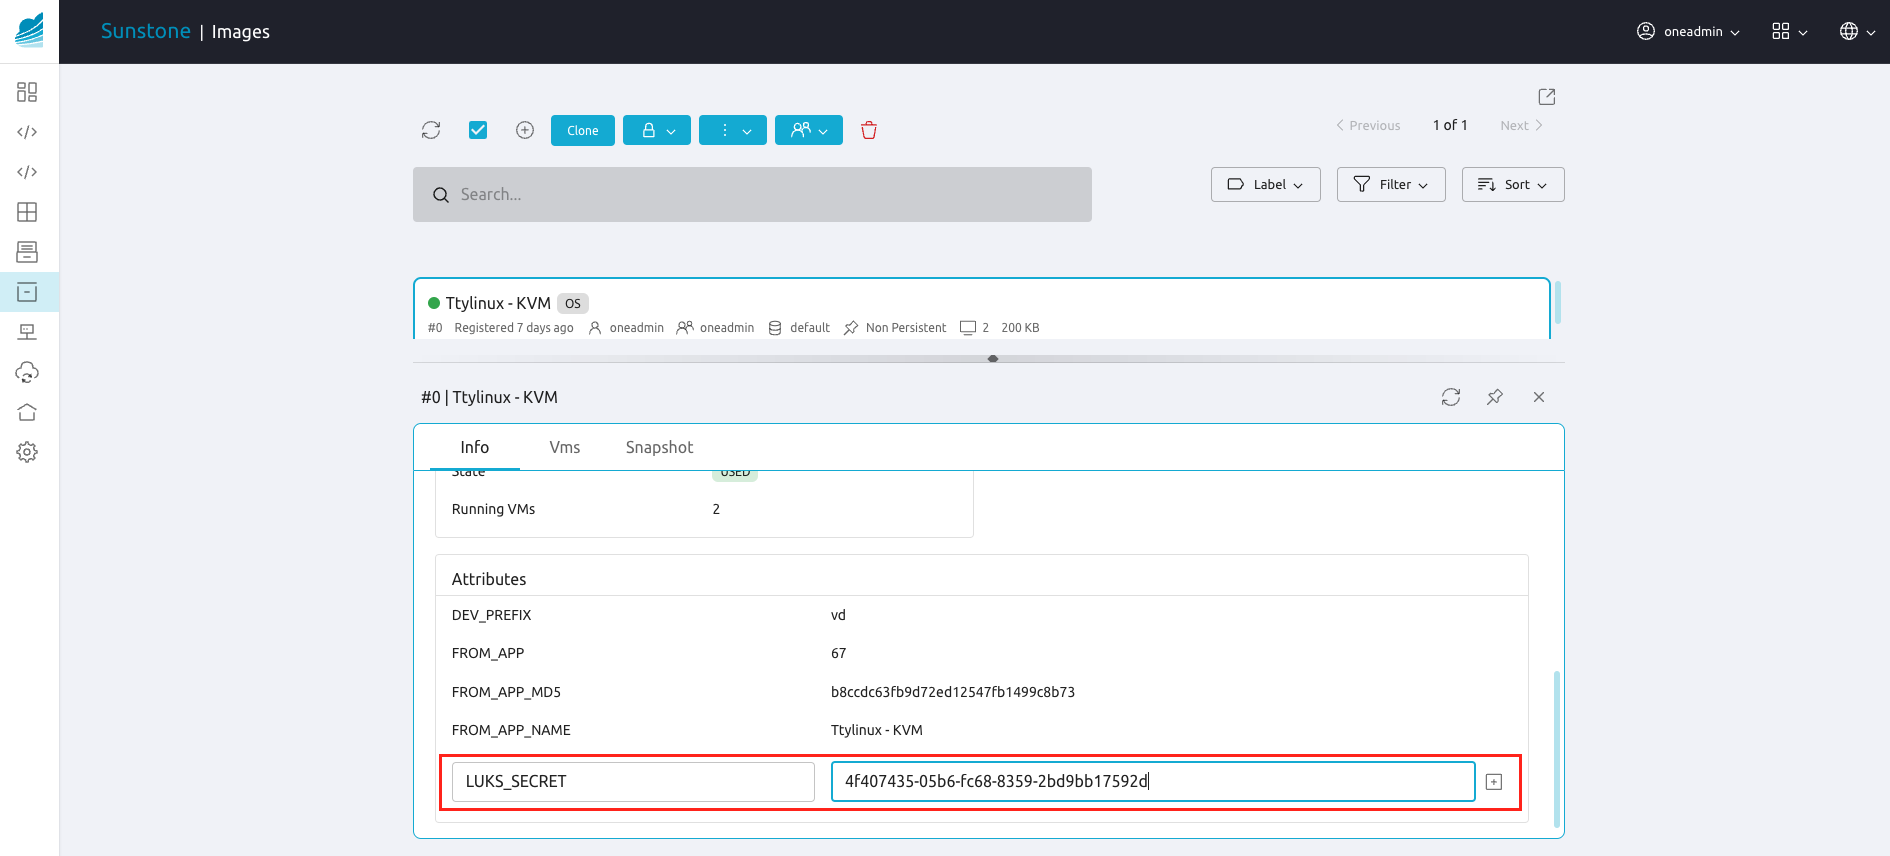Open the Datastores list sidebar icon
This screenshot has height=856, width=1890.
[x=27, y=252]
